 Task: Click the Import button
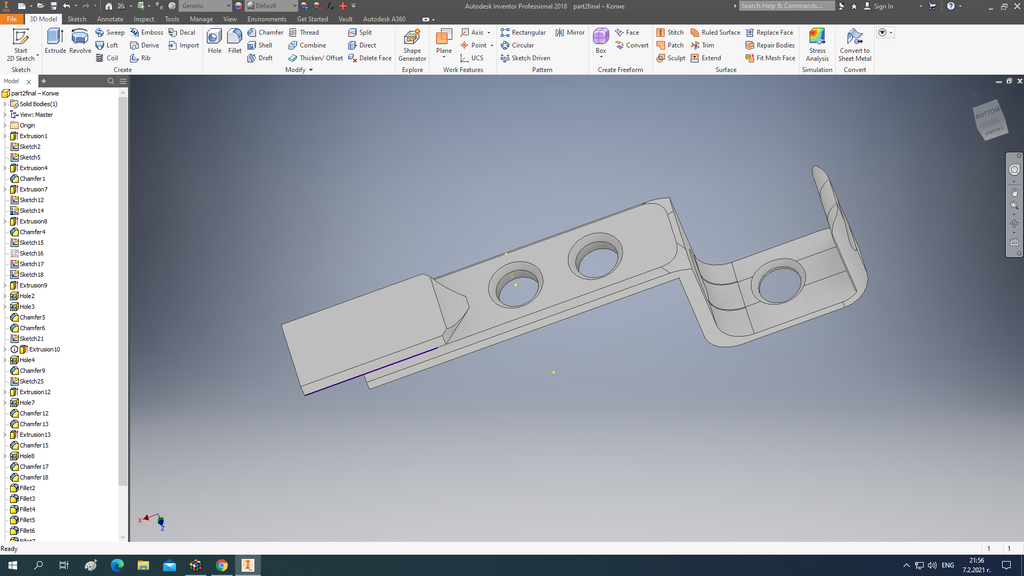pos(184,45)
